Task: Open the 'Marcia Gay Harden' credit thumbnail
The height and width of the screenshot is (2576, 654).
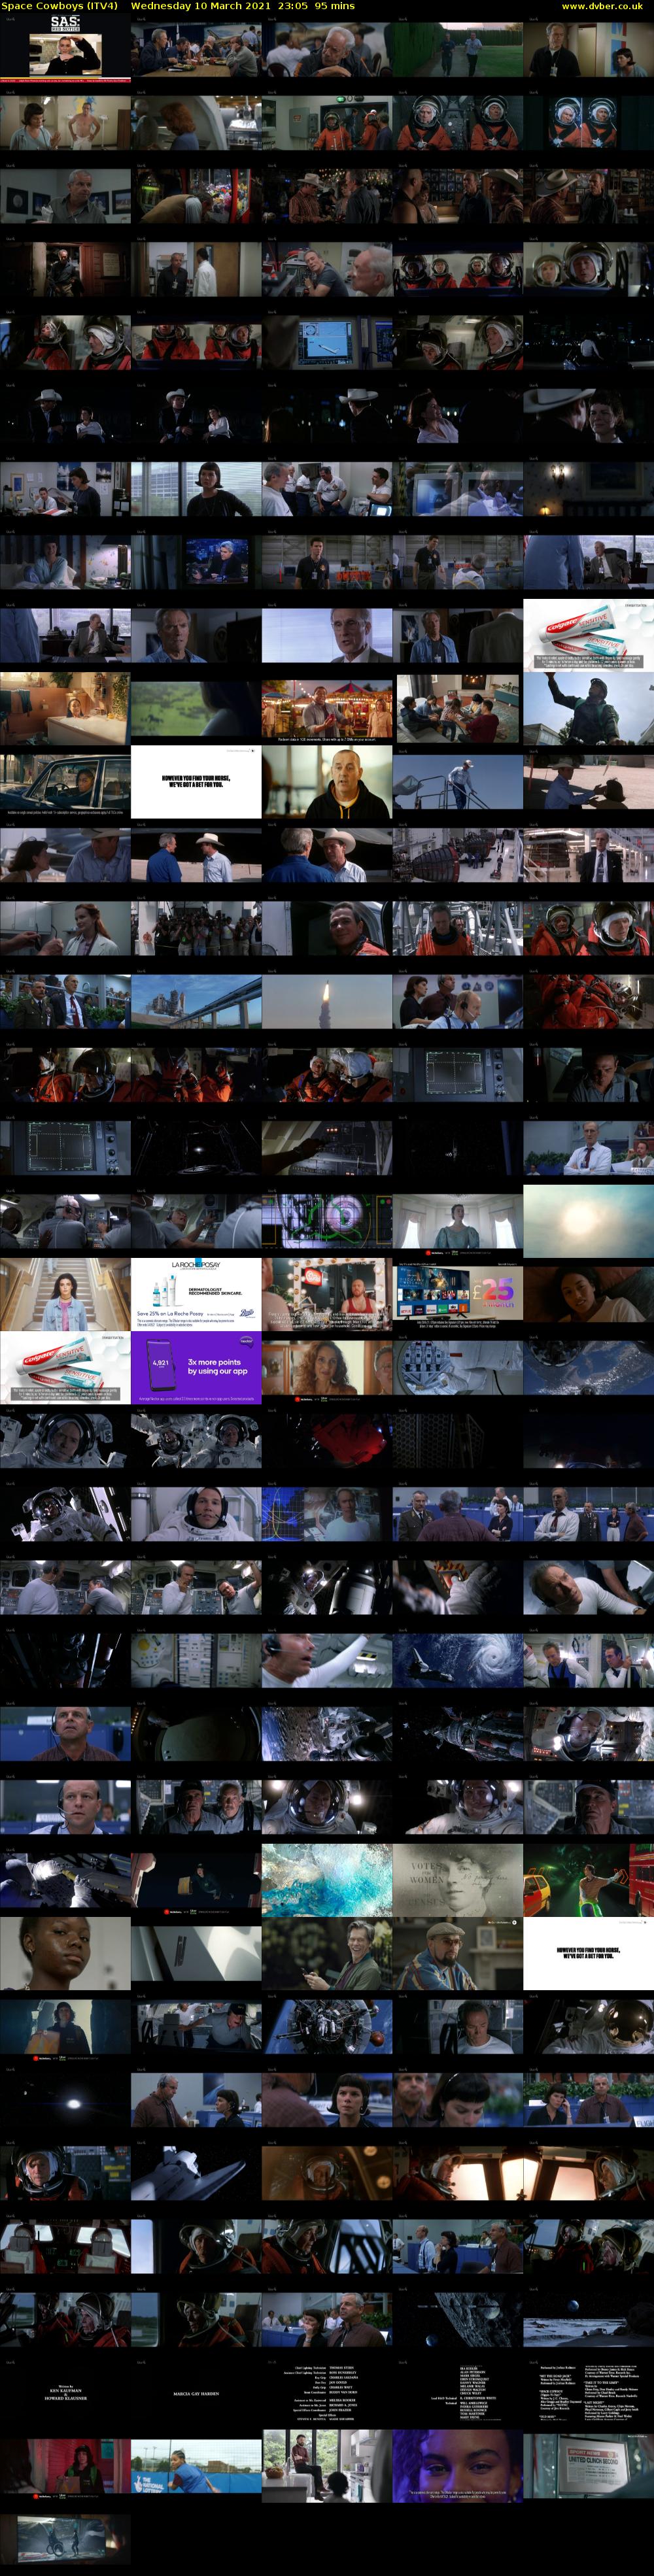Action: [196, 2394]
